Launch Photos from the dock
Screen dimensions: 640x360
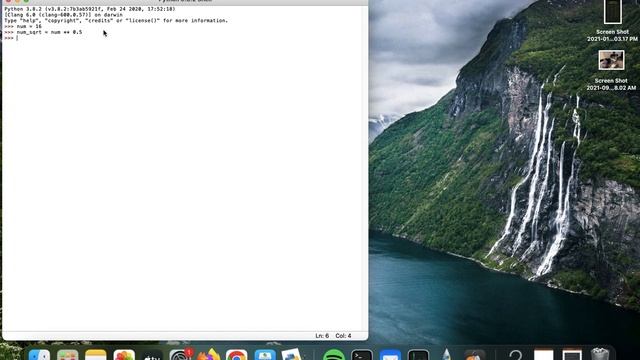124,355
